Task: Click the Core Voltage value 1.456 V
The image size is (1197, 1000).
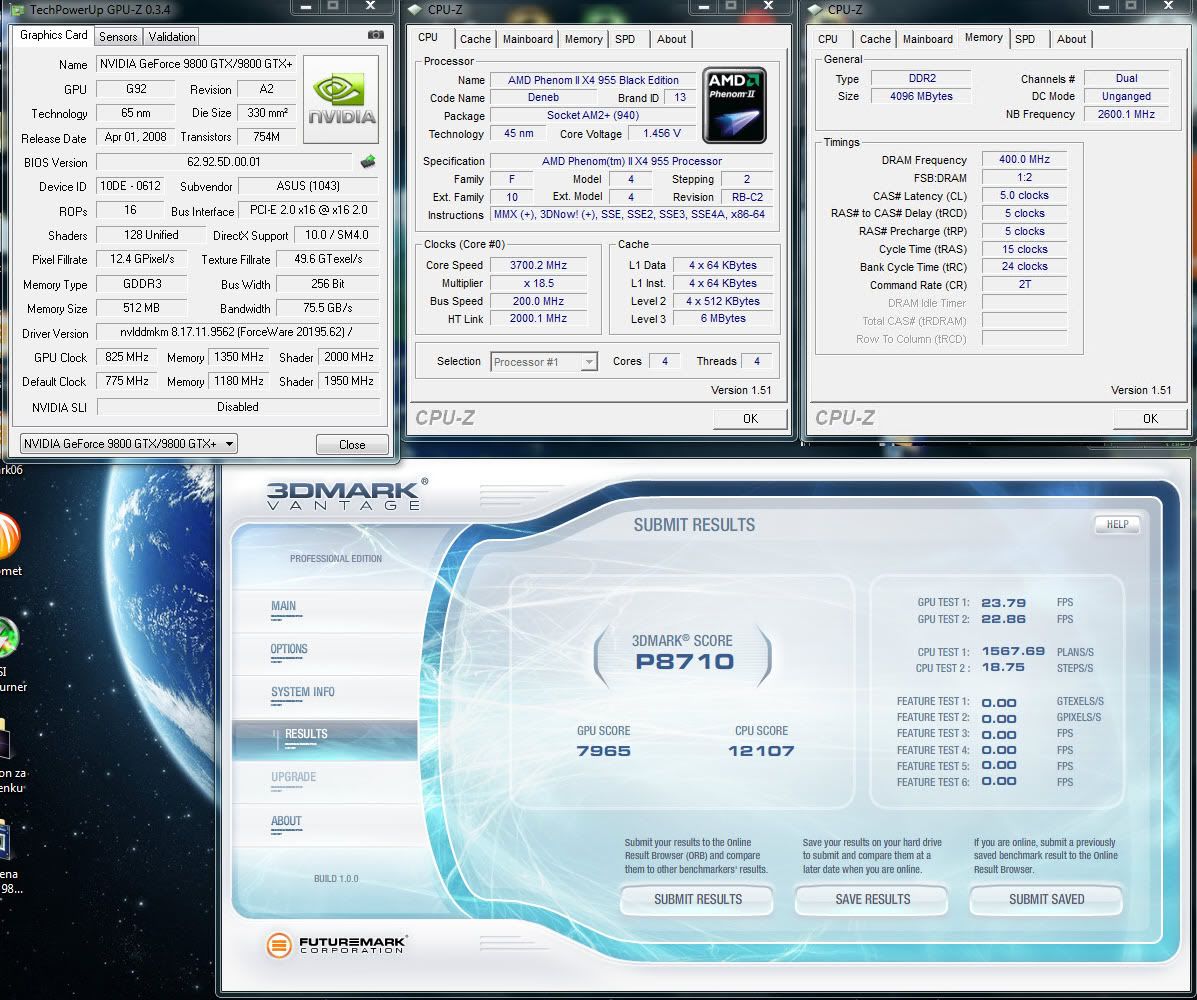Action: 662,134
